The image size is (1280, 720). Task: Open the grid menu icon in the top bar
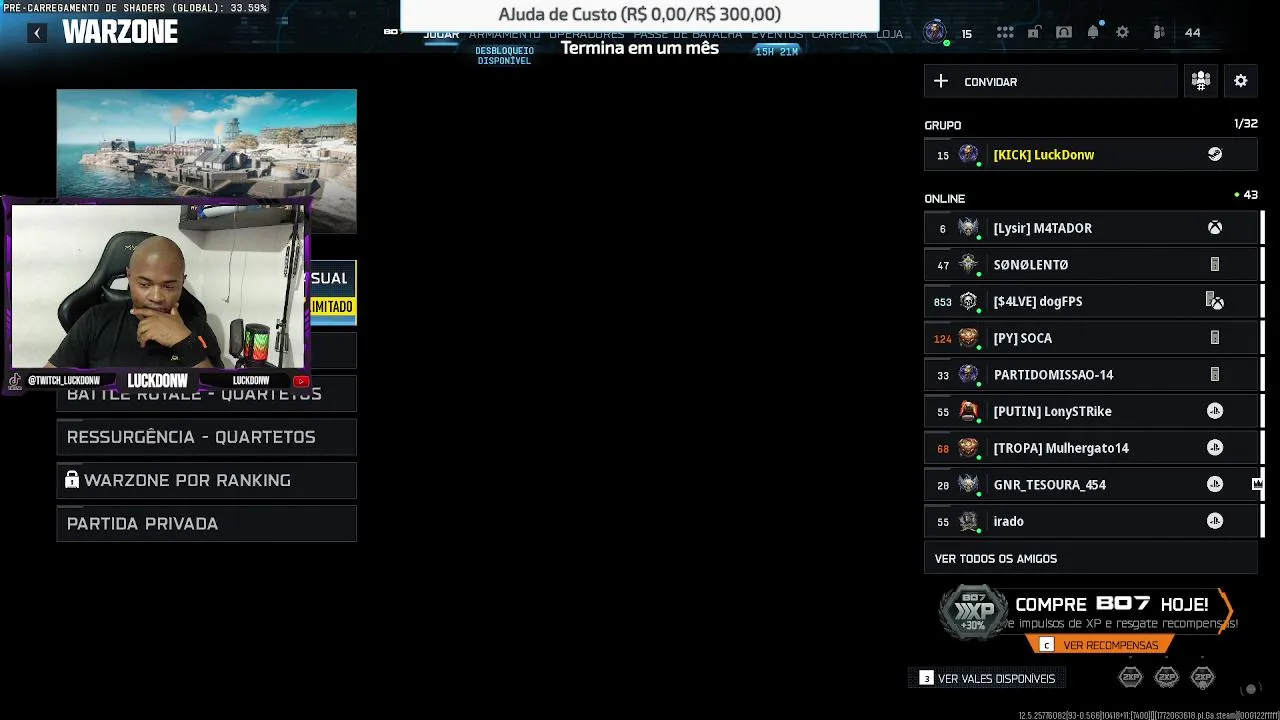[x=1005, y=33]
